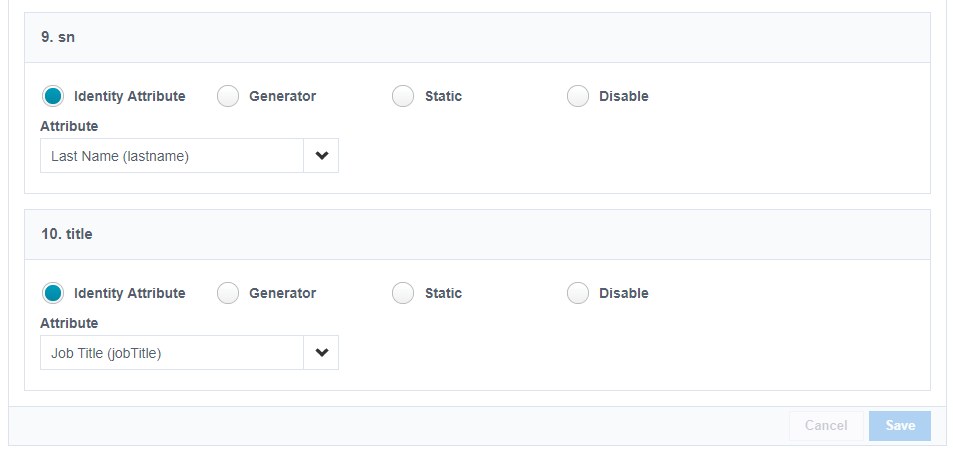Choose the Generator radio circle under sn
This screenshot has height=459, width=953.
228,96
